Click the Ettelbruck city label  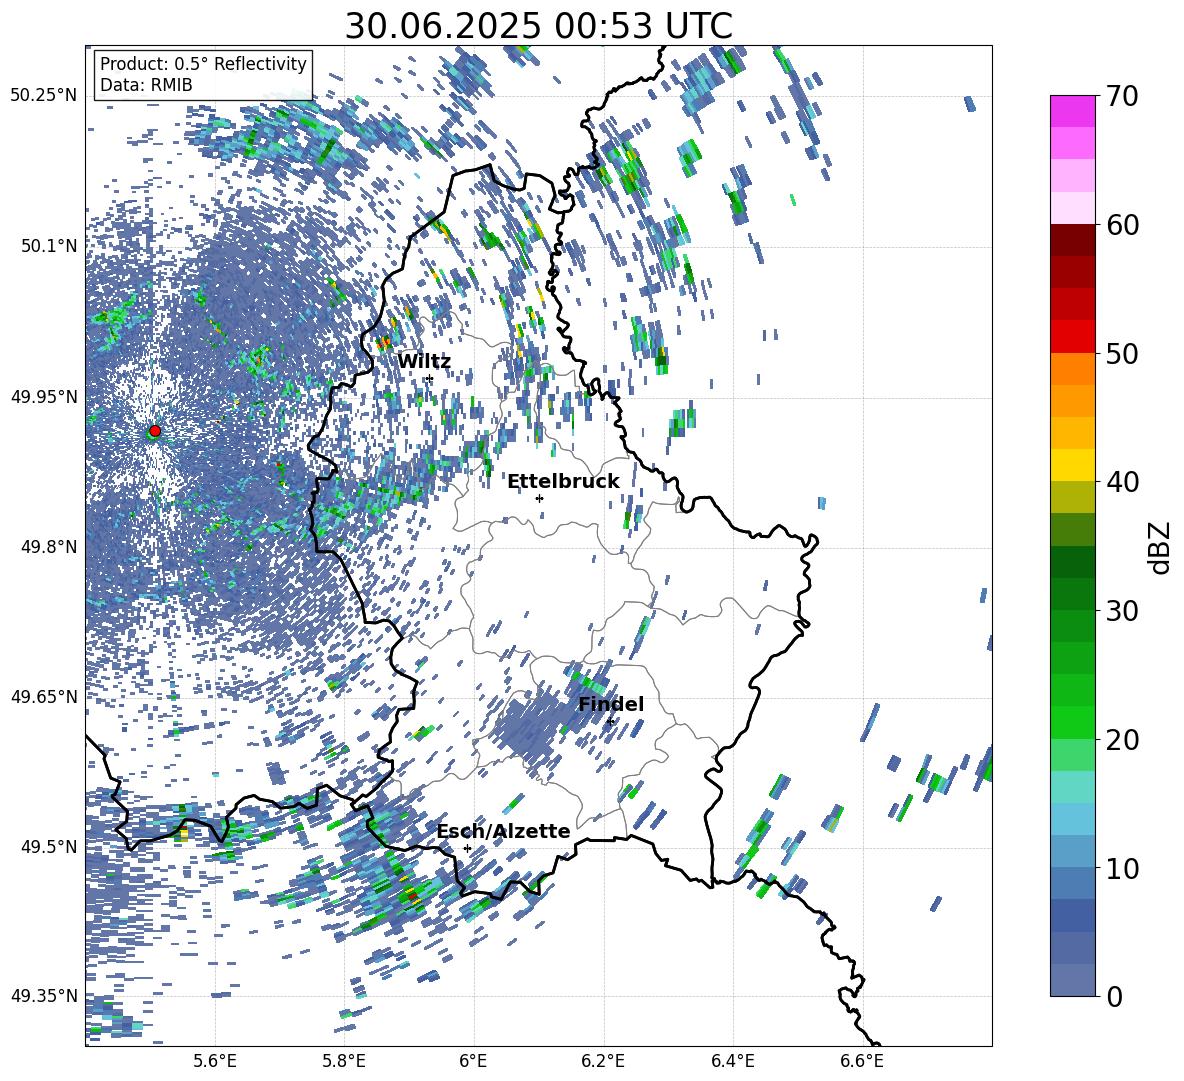(563, 481)
